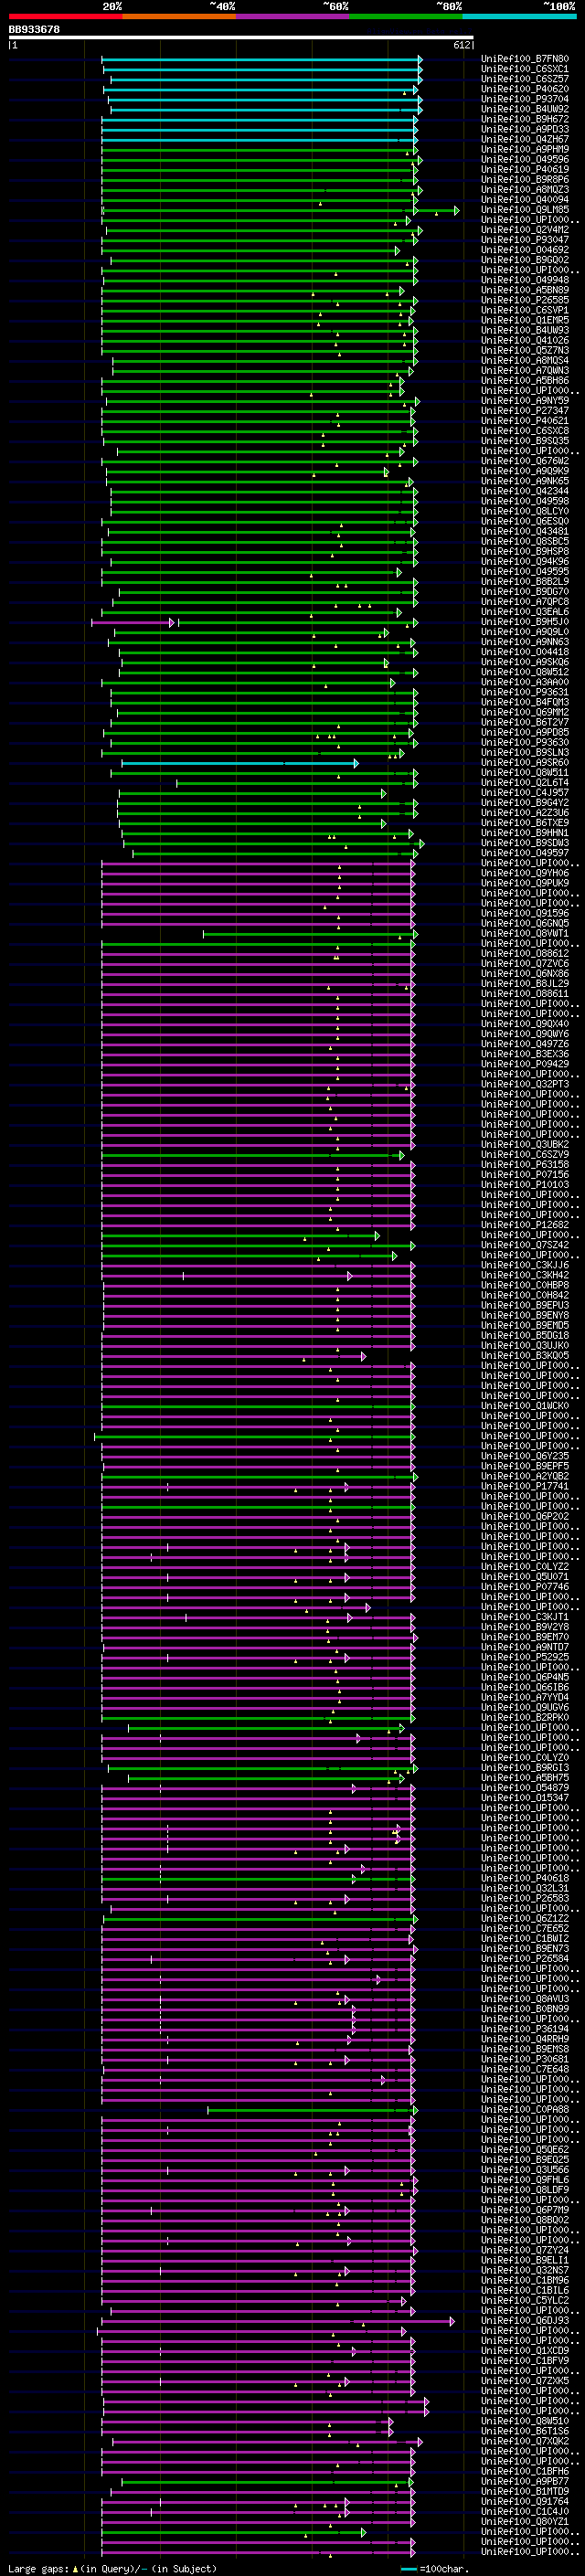
Task: Open hit UniRef100_C6SXC1
Action: pos(525,70)
